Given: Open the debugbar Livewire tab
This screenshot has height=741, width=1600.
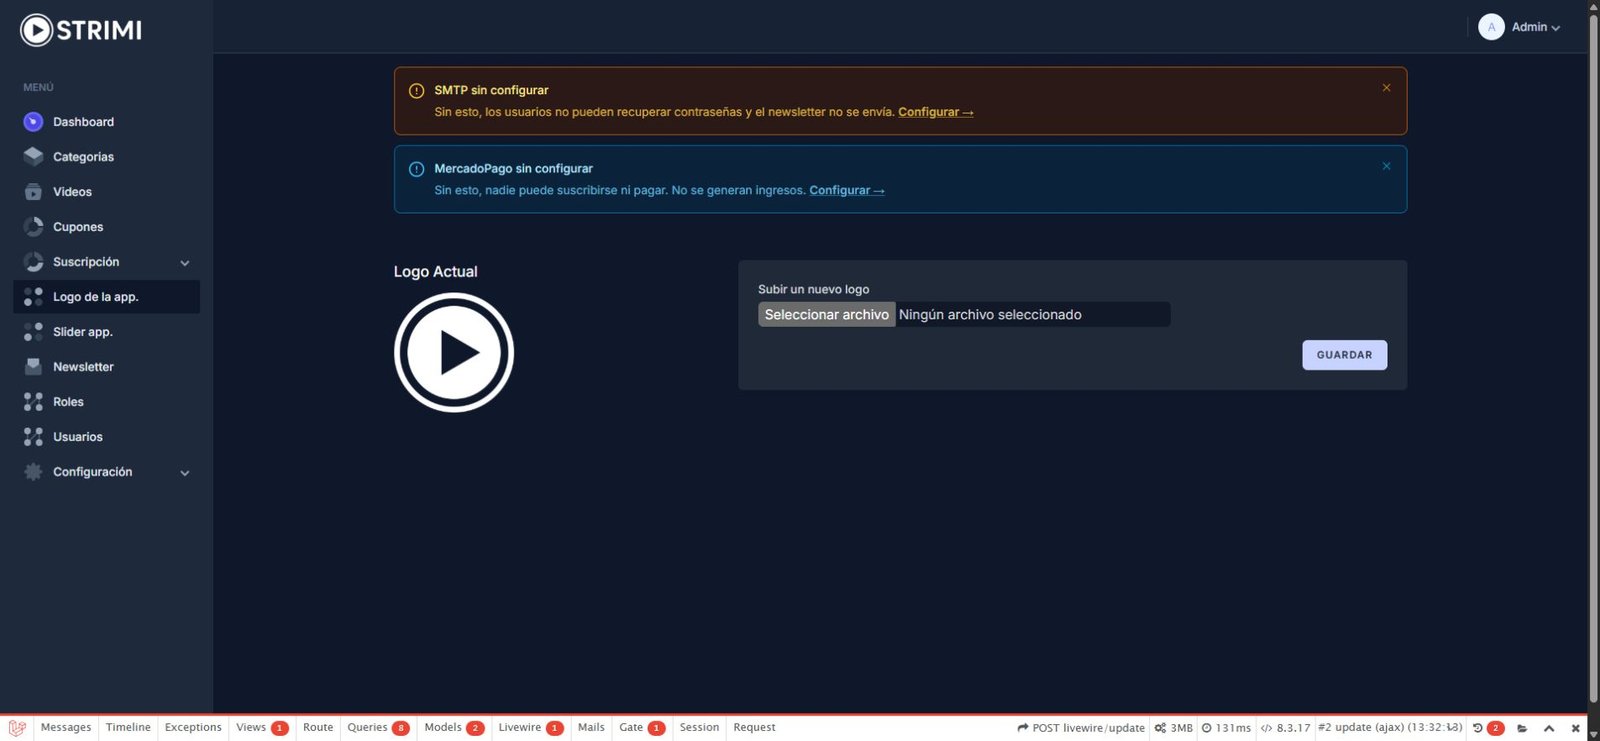Looking at the screenshot, I should click(530, 728).
